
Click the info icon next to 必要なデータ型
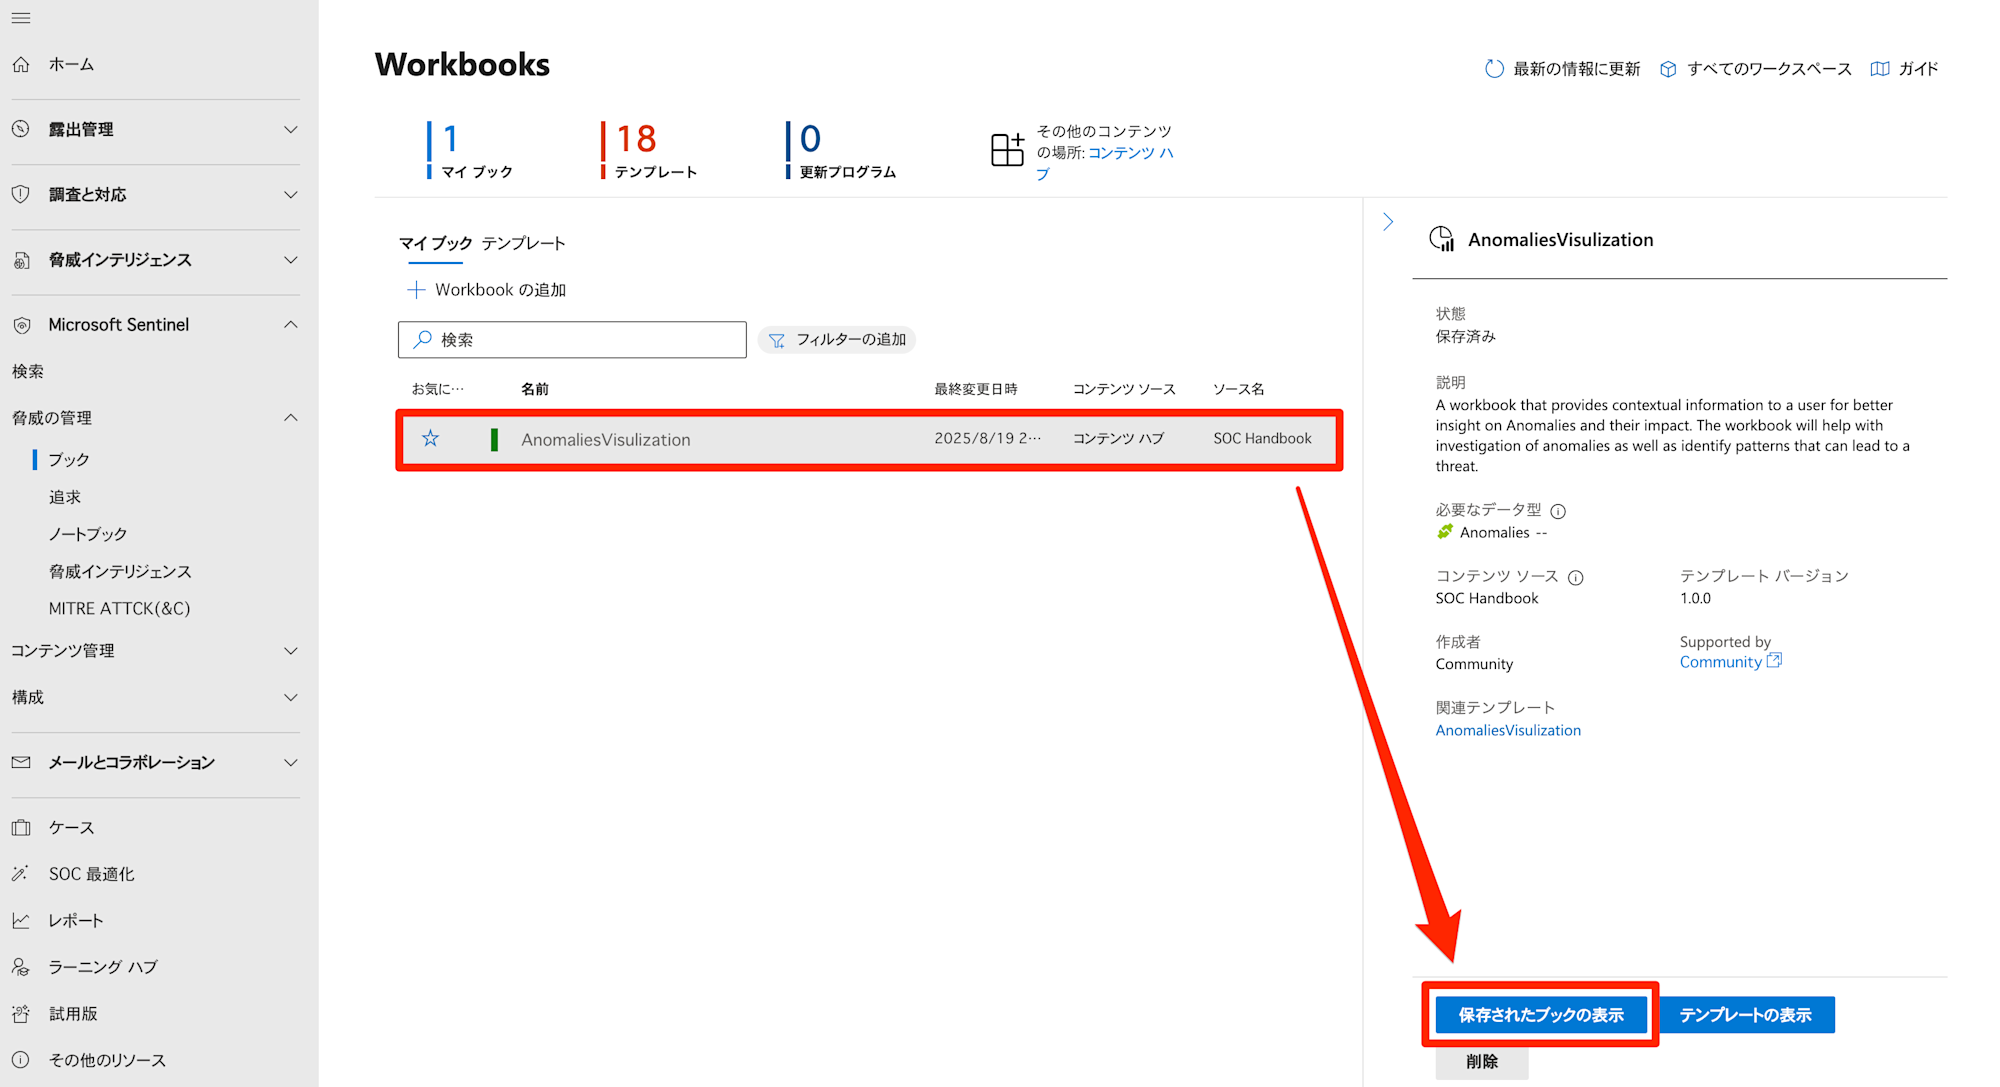point(1558,511)
